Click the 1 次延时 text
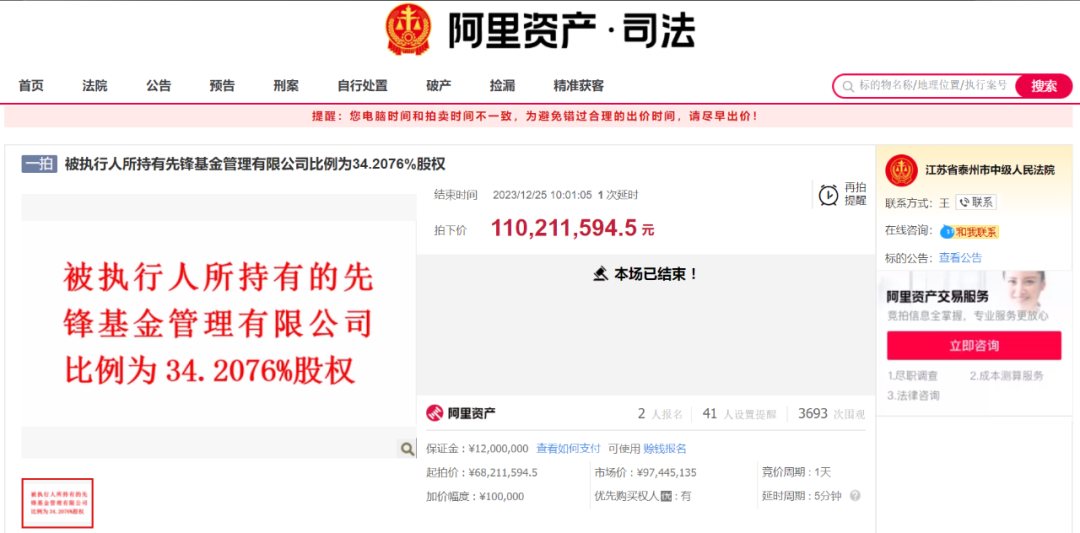The width and height of the screenshot is (1080, 533). (x=618, y=195)
